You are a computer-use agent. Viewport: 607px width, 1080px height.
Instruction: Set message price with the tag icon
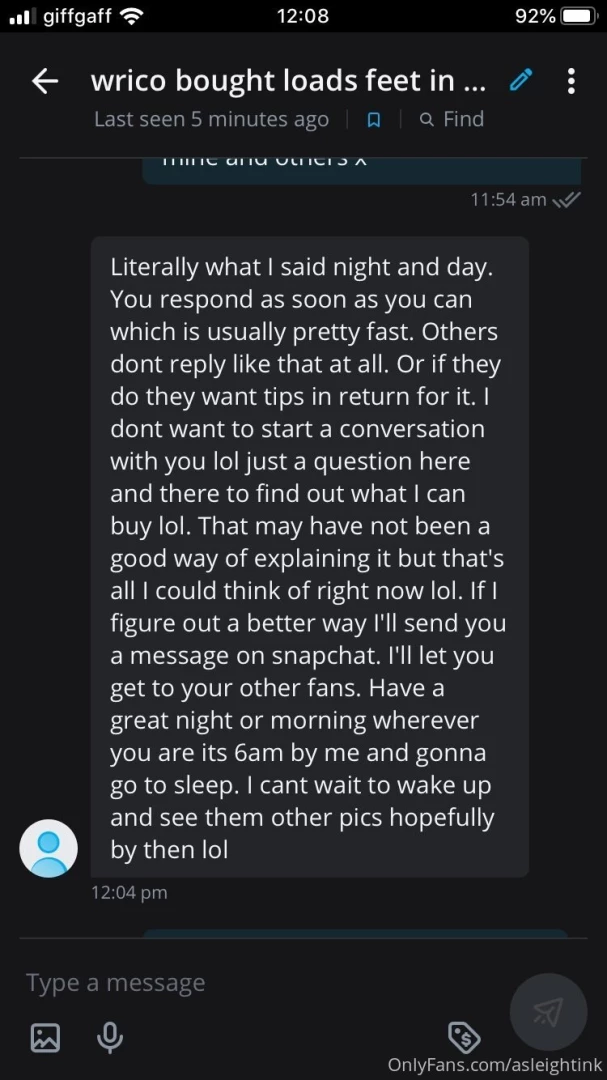[462, 1036]
